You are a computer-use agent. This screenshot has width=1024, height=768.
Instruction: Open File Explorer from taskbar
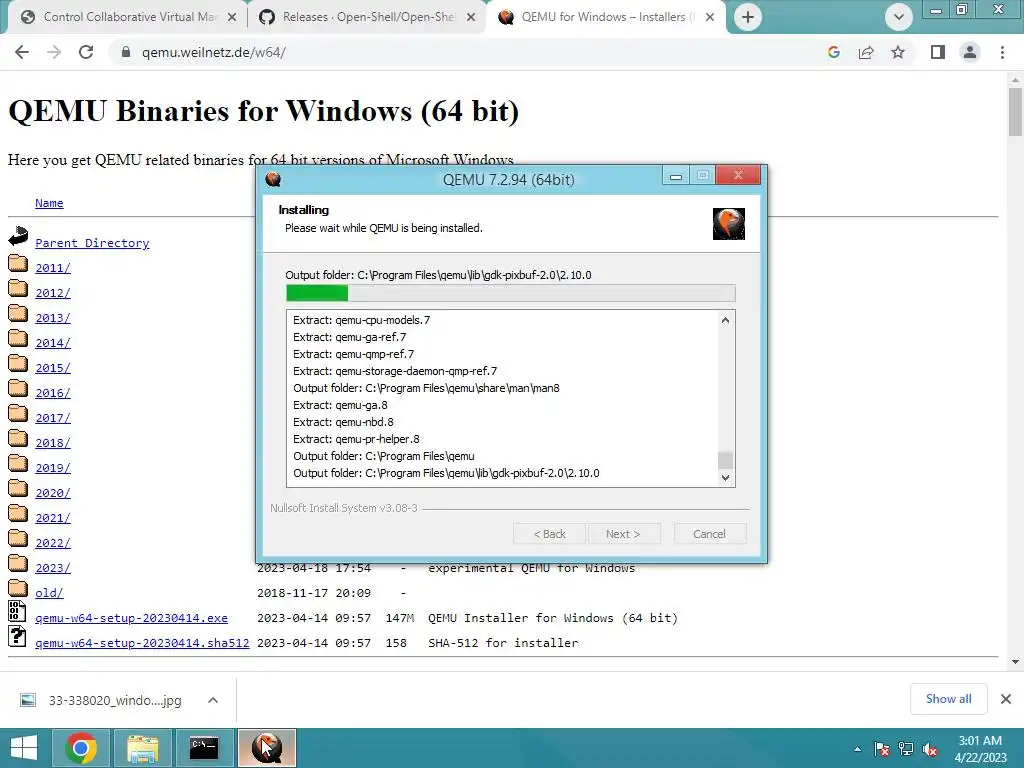[142, 748]
